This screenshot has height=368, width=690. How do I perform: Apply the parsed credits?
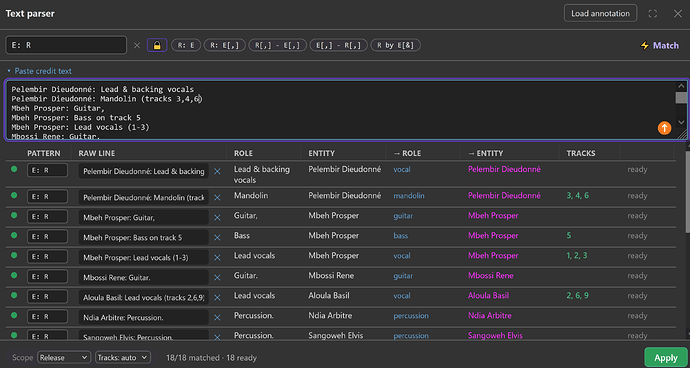(665, 358)
